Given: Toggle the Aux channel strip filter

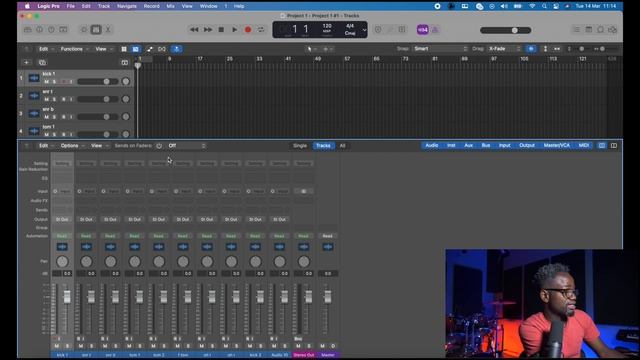Looking at the screenshot, I should click(x=469, y=145).
